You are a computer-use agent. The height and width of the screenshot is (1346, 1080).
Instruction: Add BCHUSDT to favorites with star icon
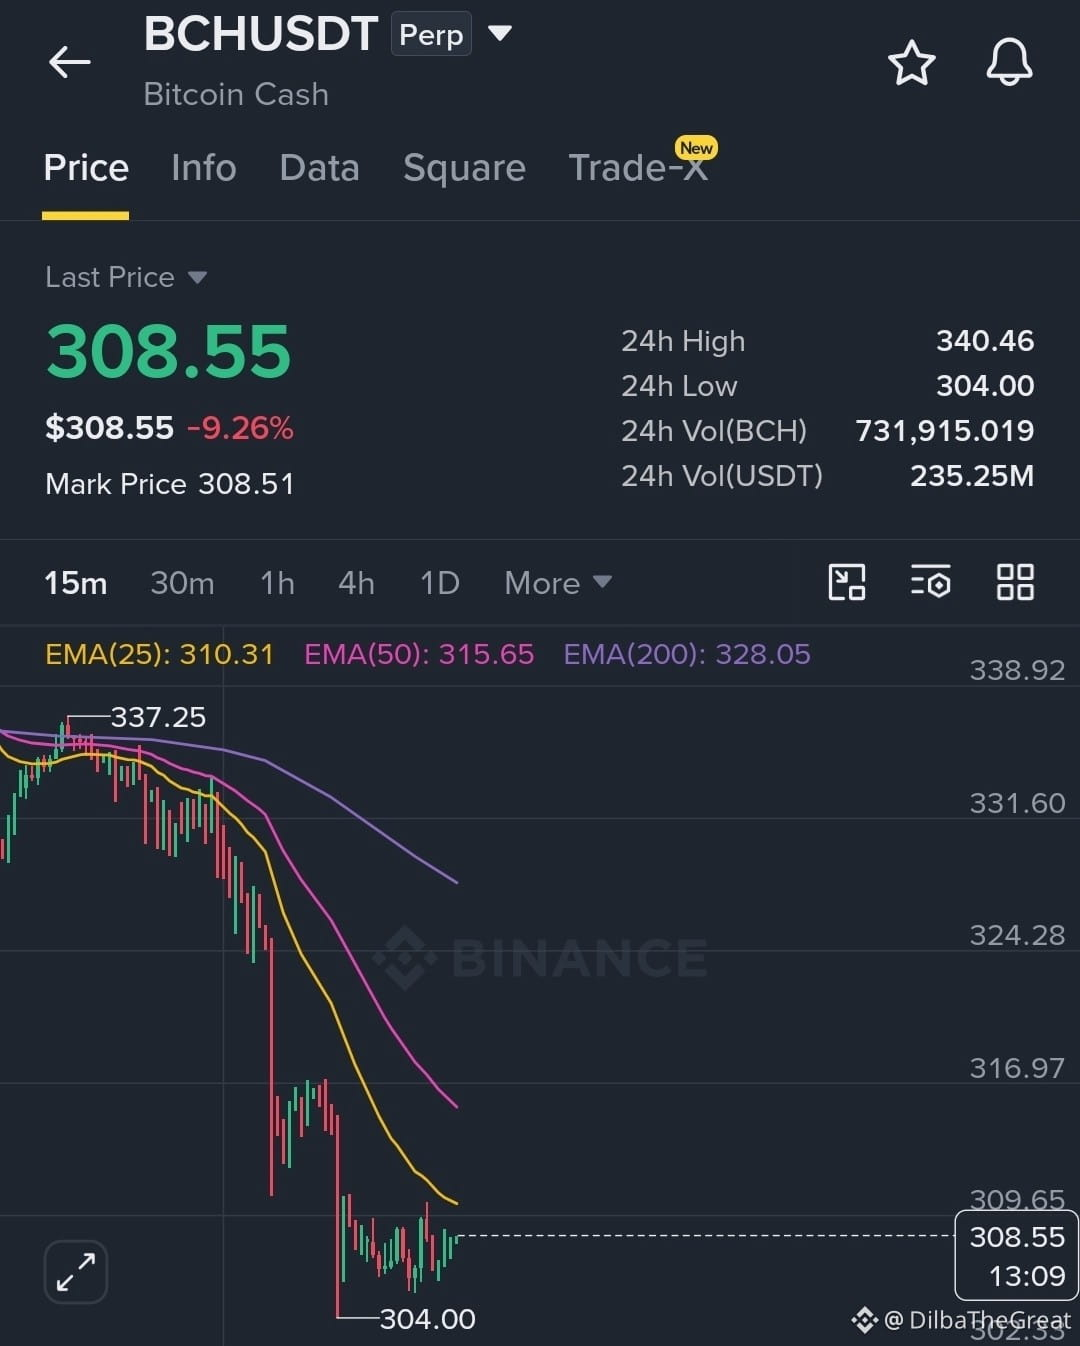(x=911, y=63)
